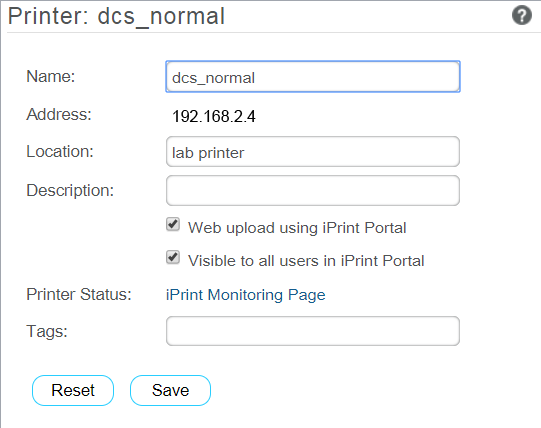Screen dimensions: 541x428
Task: Select the 192.168.2.4 address text
Action: (214, 116)
